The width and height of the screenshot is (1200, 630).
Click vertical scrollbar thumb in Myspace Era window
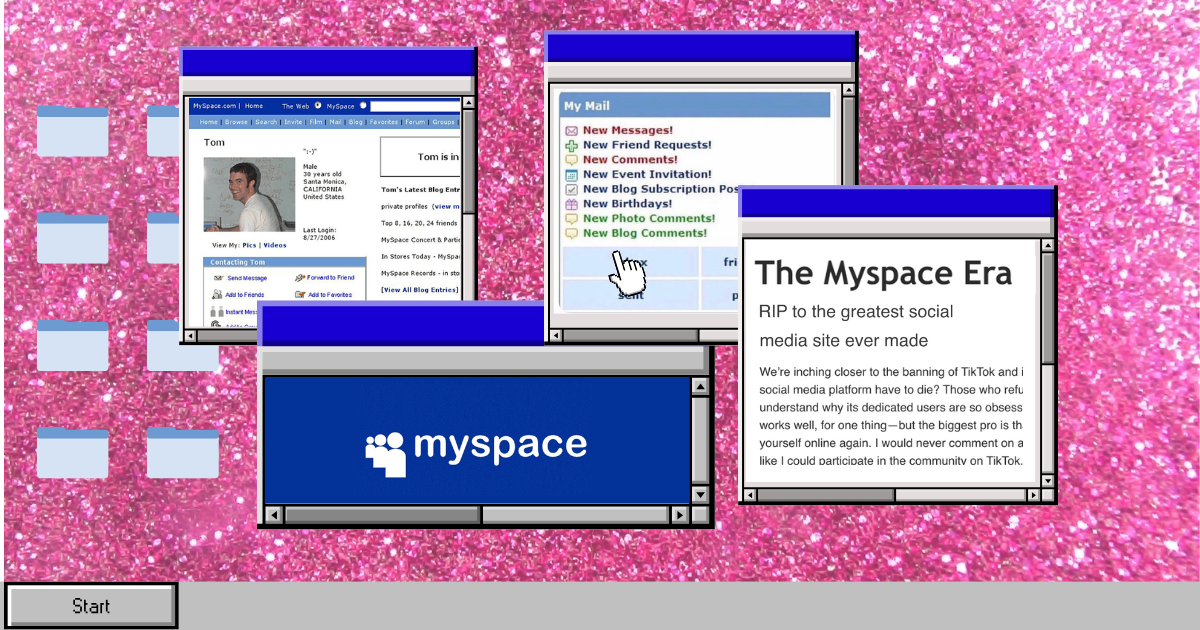click(x=1048, y=308)
